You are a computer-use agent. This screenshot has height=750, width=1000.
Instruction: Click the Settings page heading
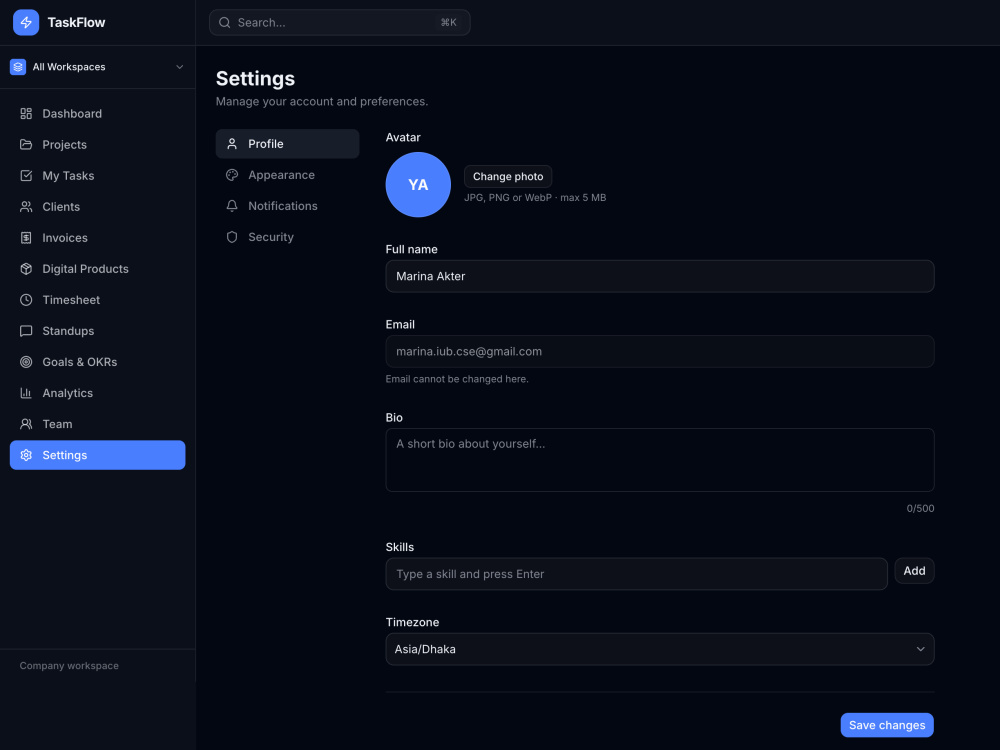coord(255,78)
